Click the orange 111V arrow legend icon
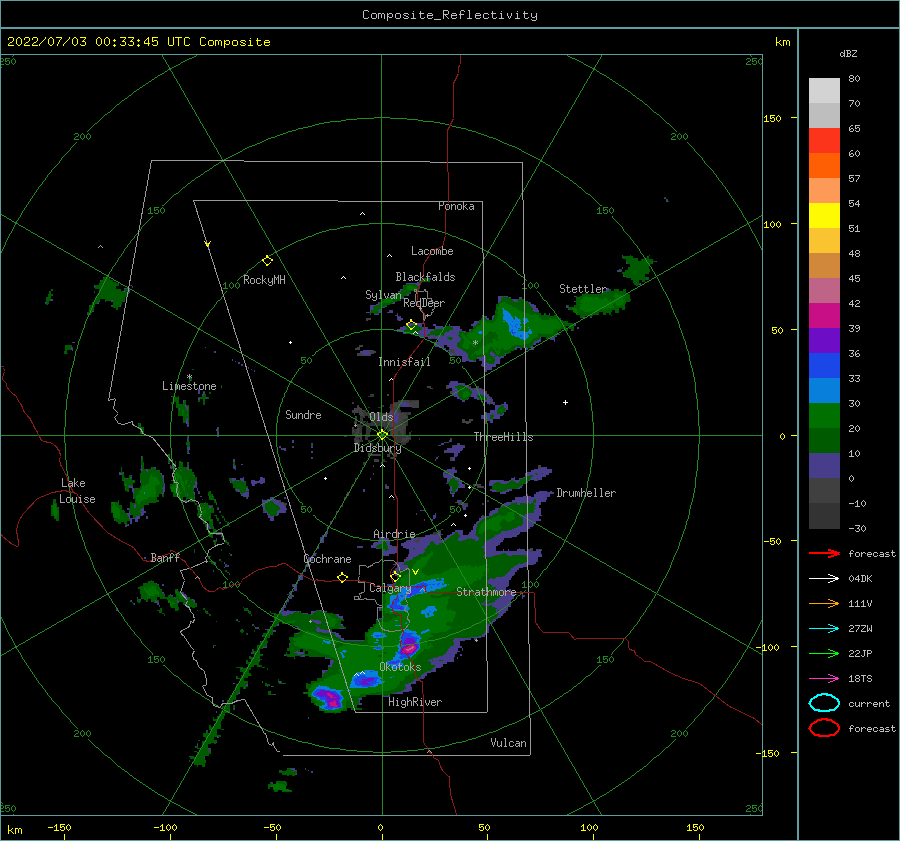 [824, 603]
